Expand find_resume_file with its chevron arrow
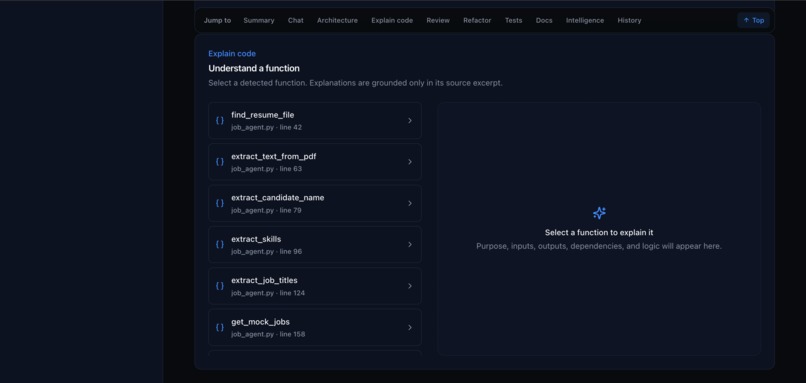 point(410,120)
